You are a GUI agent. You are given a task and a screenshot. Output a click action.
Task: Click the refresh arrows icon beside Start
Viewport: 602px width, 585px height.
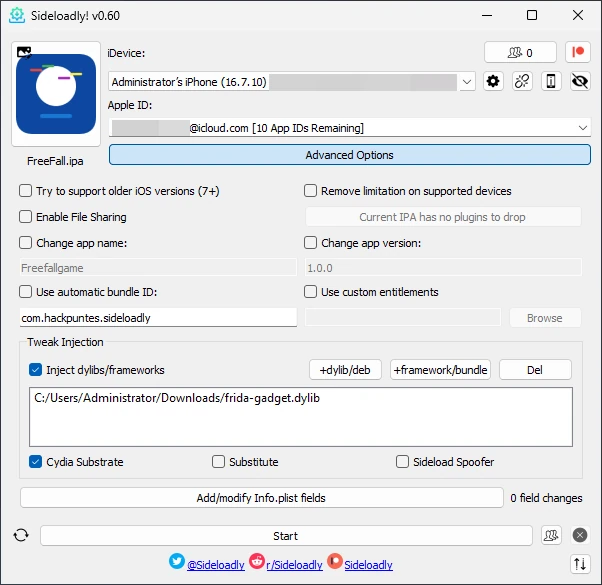pos(21,535)
